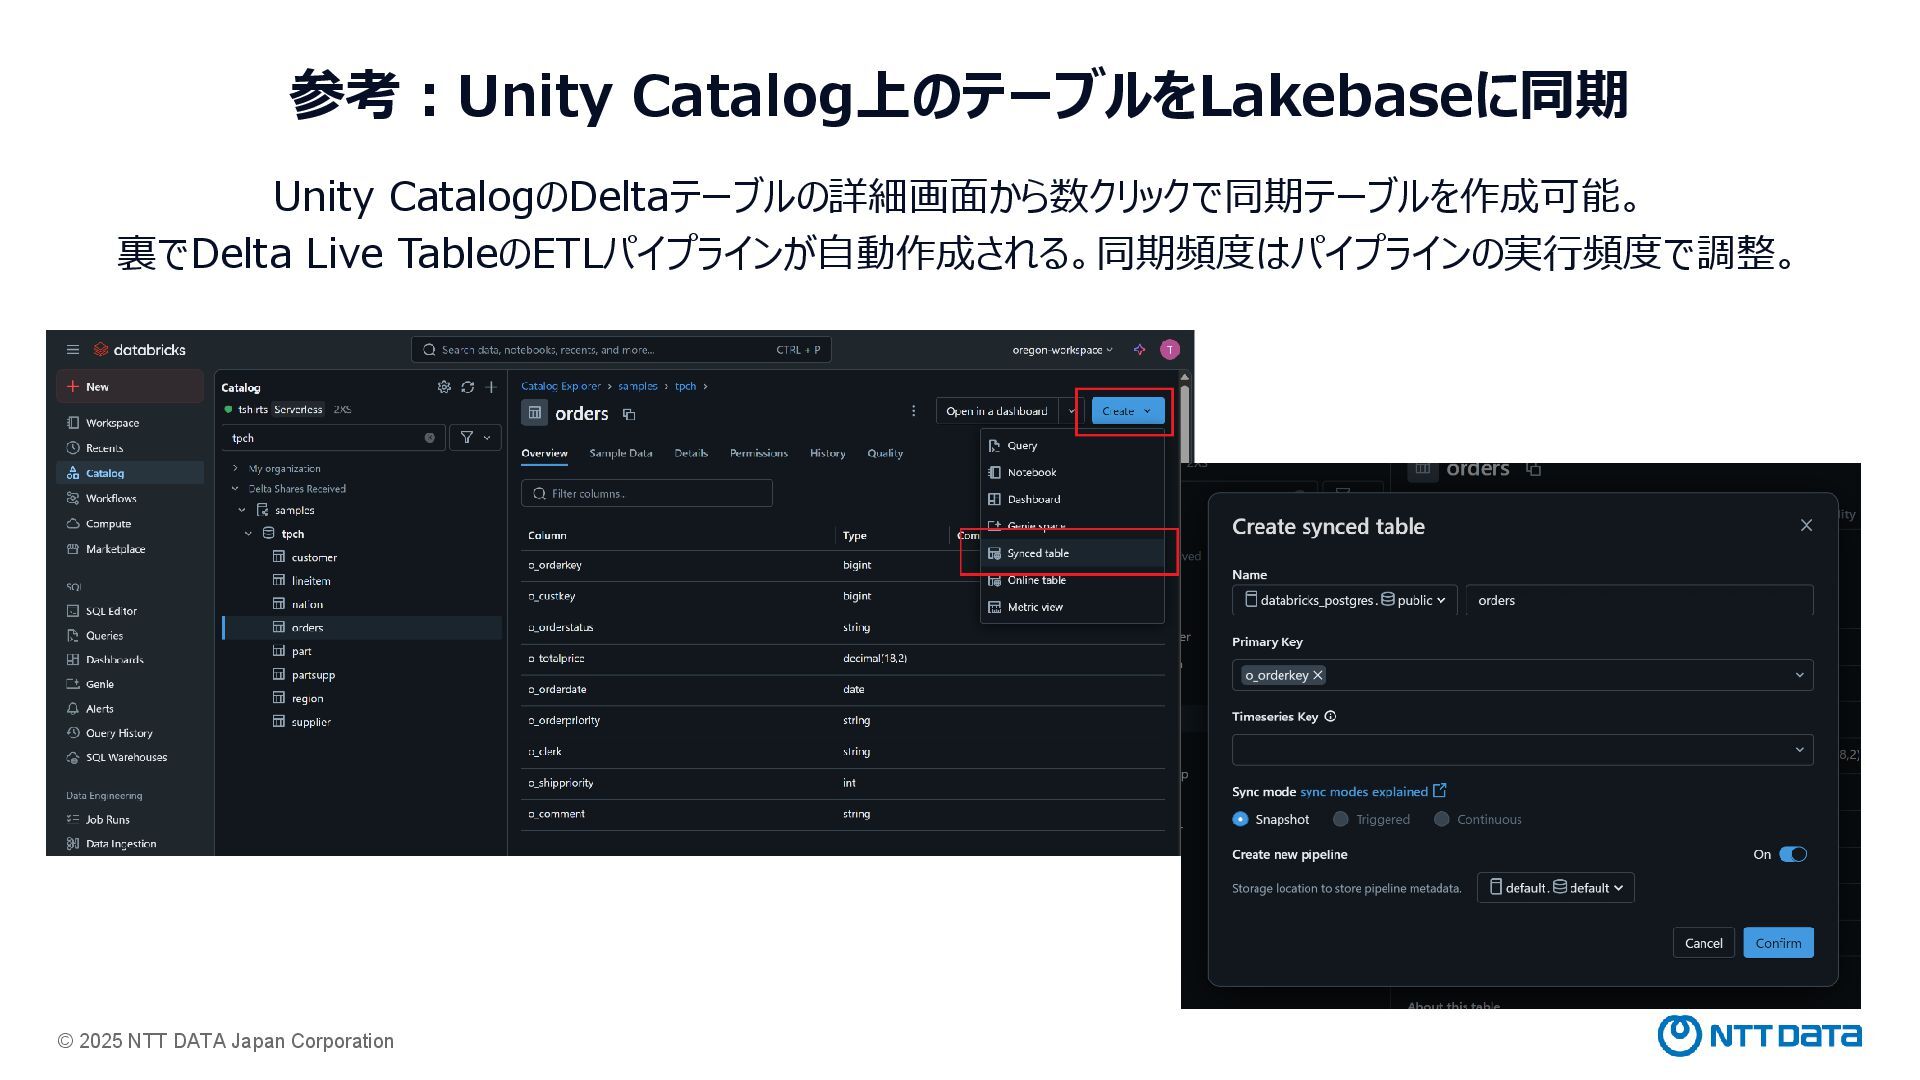Choose Online table from Create menu
The height and width of the screenshot is (1080, 1920).
click(1072, 580)
